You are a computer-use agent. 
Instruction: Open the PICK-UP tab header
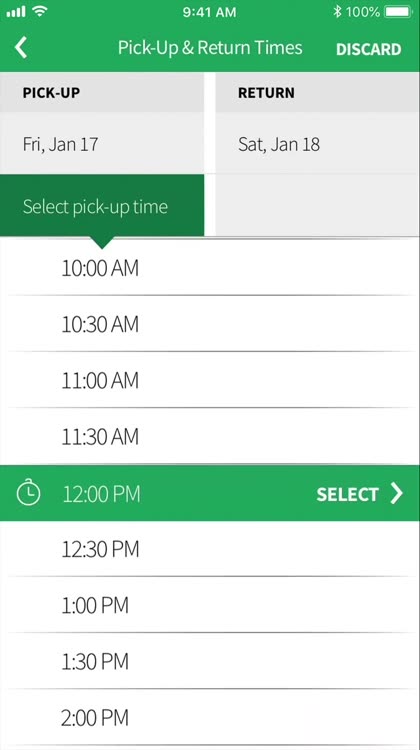[x=102, y=92]
